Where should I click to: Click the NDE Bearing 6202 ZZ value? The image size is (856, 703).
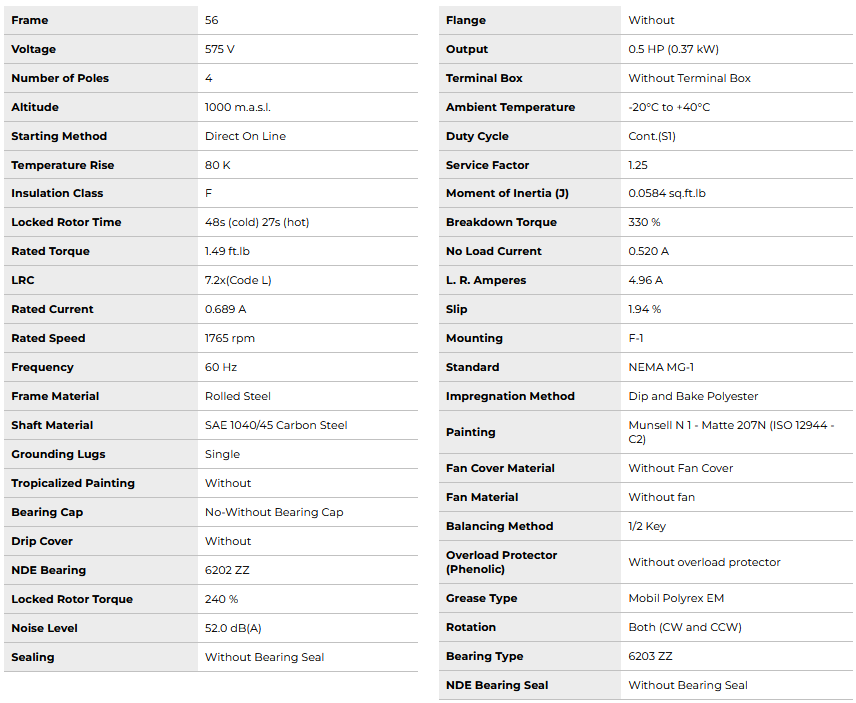pos(225,570)
